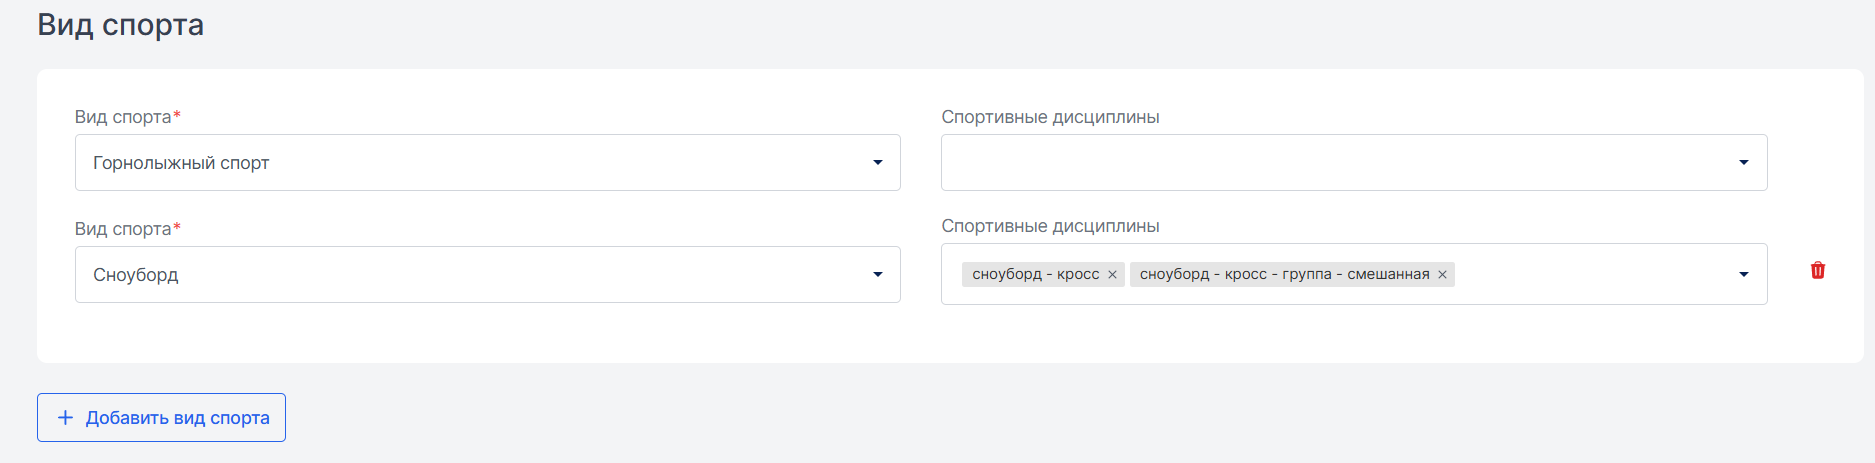1875x463 pixels.
Task: Open arrow of the empty Спортивные дисциплины dropdown
Action: pos(1743,163)
